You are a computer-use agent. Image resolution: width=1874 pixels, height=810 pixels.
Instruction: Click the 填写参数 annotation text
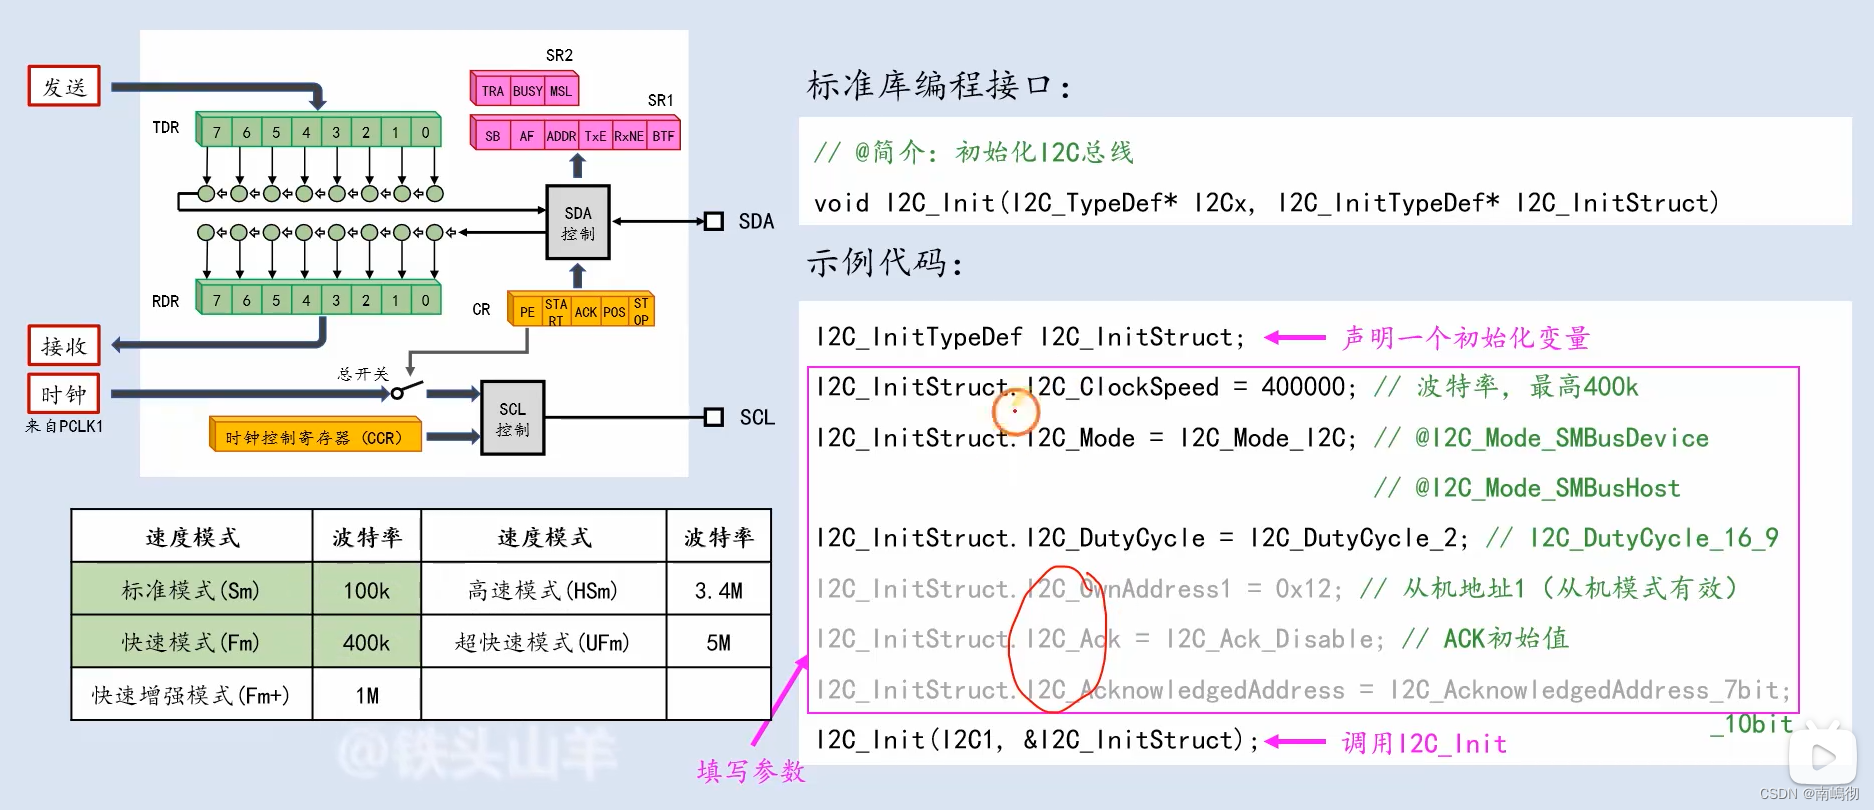tap(751, 771)
